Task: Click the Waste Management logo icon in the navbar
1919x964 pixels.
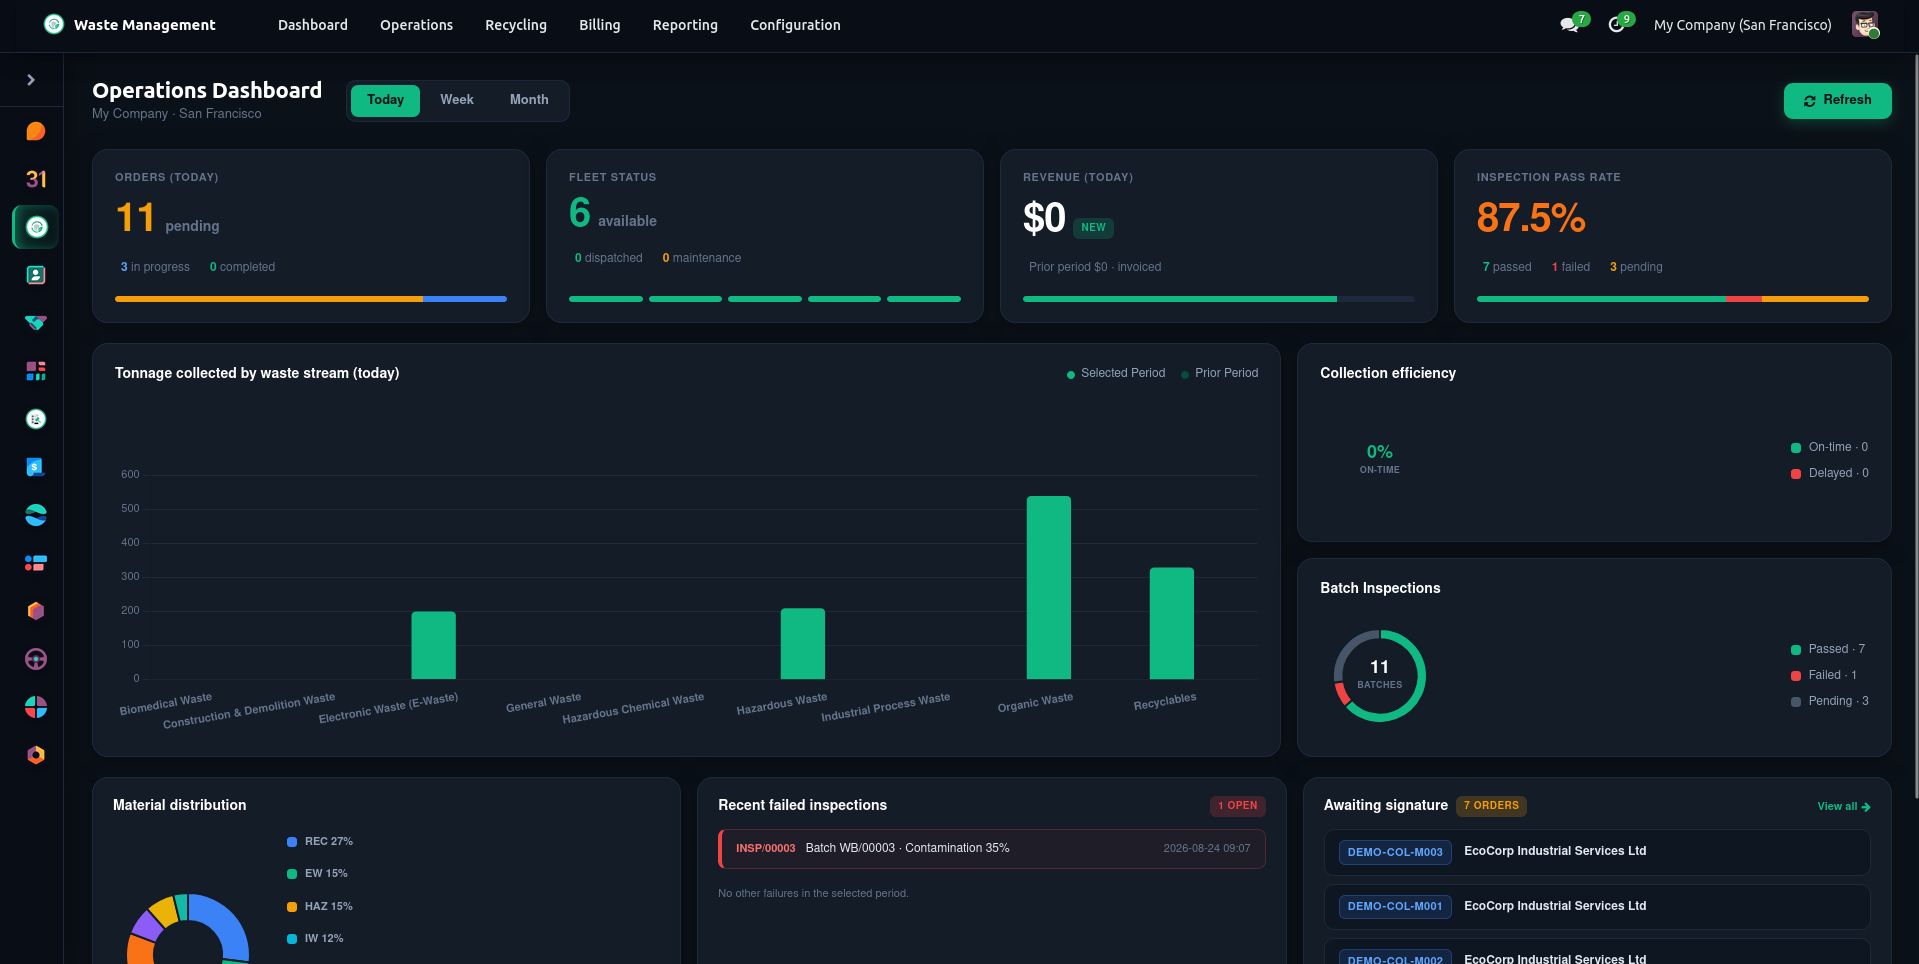Action: [54, 25]
